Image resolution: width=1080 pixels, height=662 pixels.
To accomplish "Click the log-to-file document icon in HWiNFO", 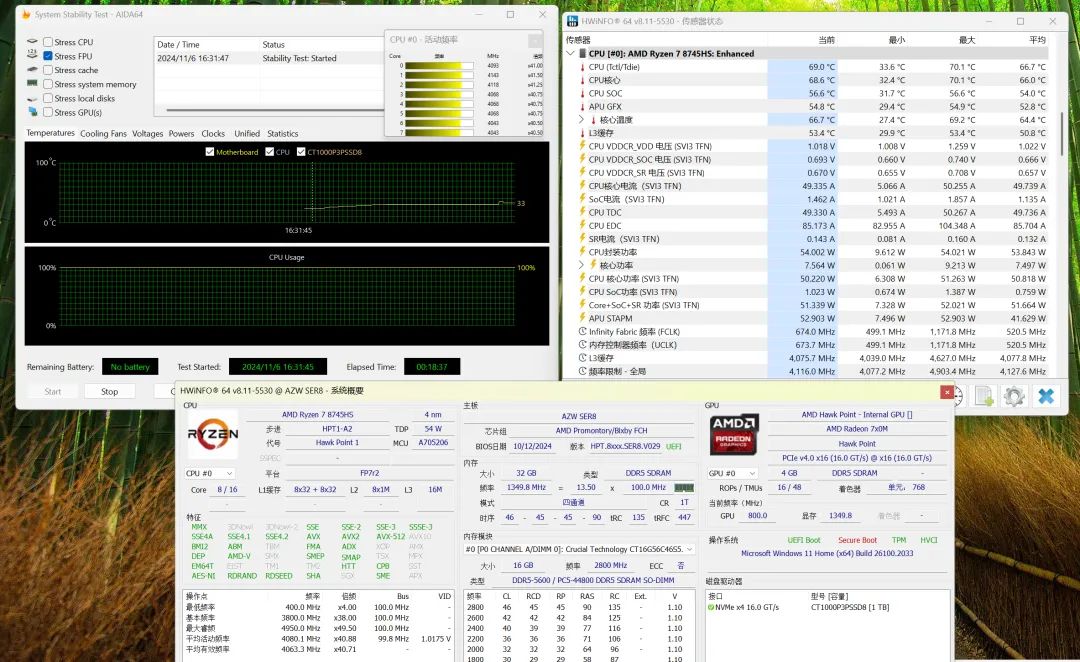I will tap(984, 396).
